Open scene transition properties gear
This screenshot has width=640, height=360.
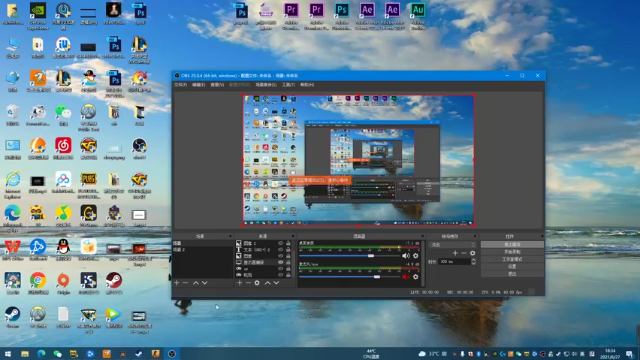click(x=473, y=253)
